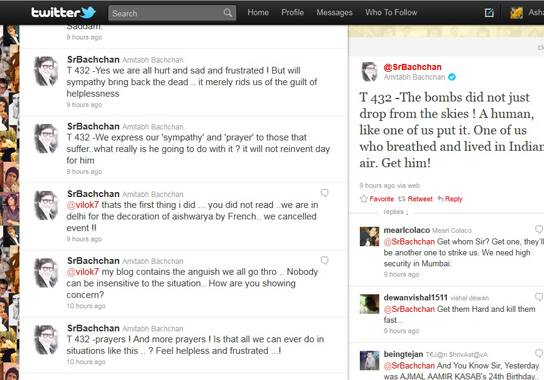Click the Retweet link on detail tweet

pyautogui.click(x=420, y=199)
